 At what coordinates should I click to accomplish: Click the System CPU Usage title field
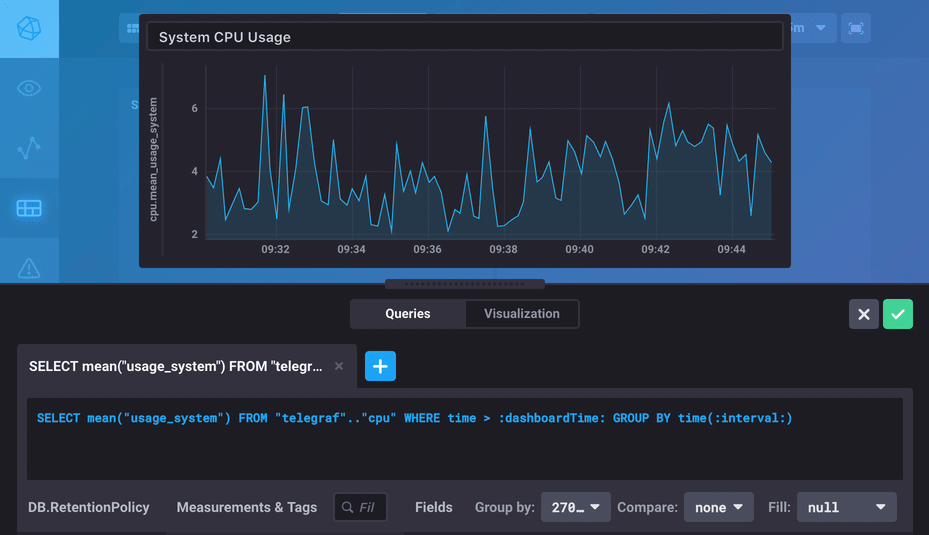[465, 37]
